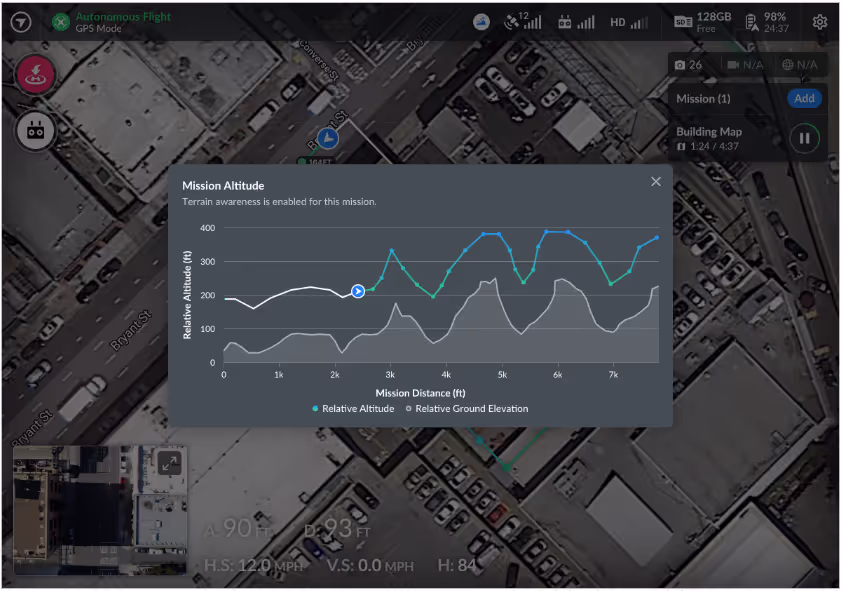Click the controller signal strength icon
Image resolution: width=842 pixels, height=591 pixels.
(578, 21)
